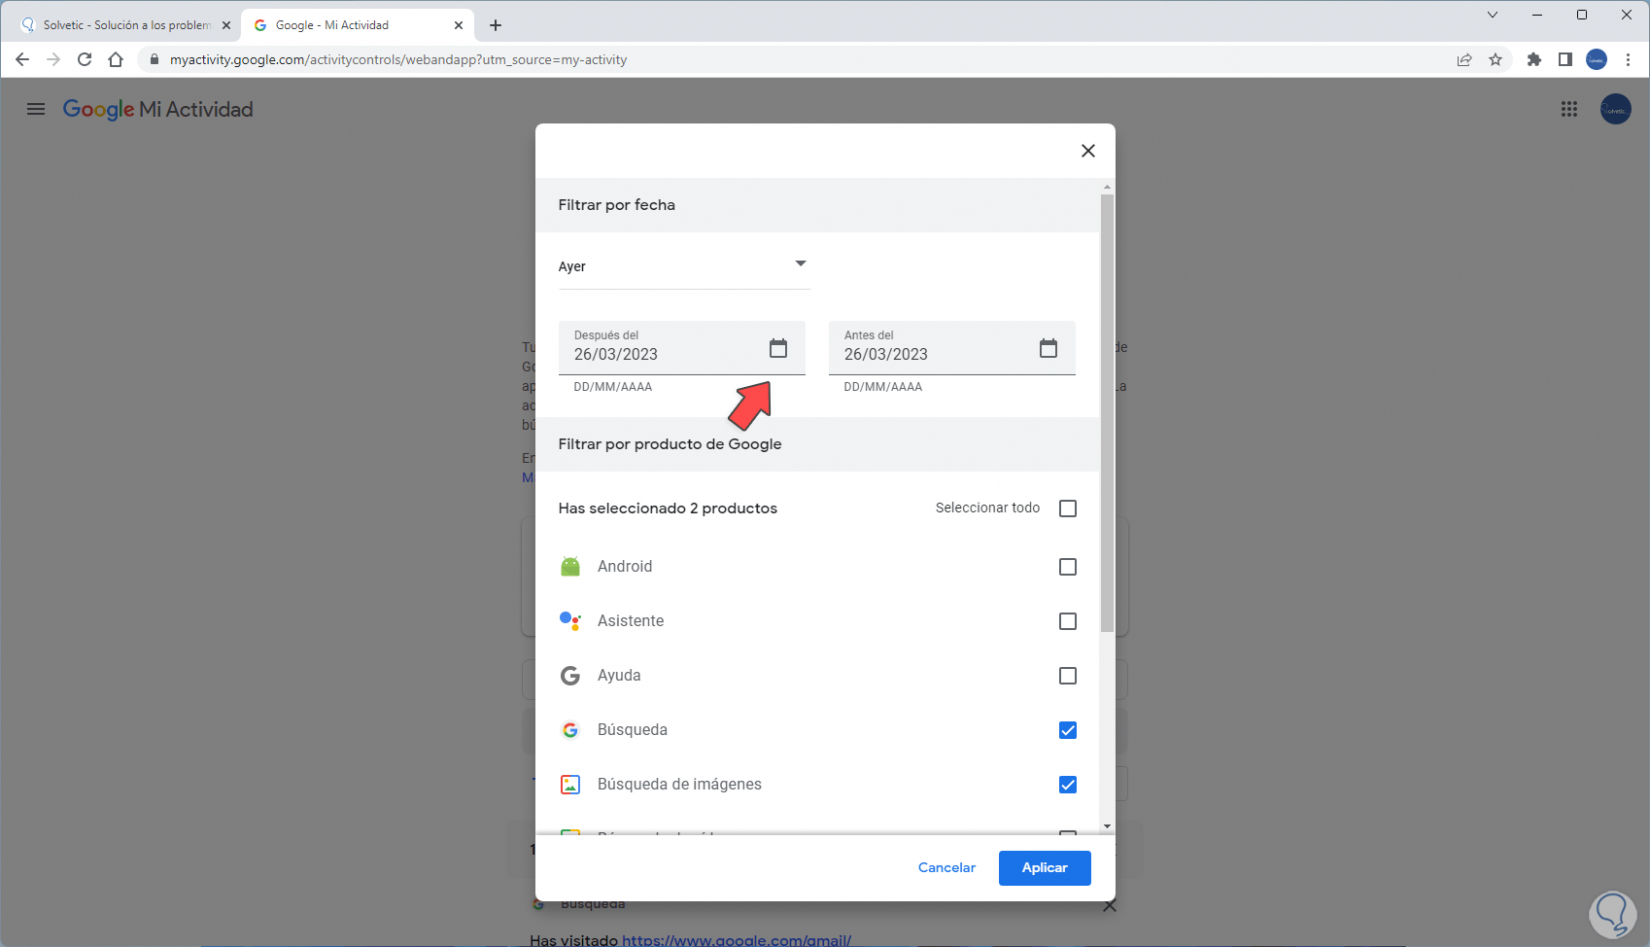
Task: Open the google.com/gmail visited link
Action: coord(736,940)
